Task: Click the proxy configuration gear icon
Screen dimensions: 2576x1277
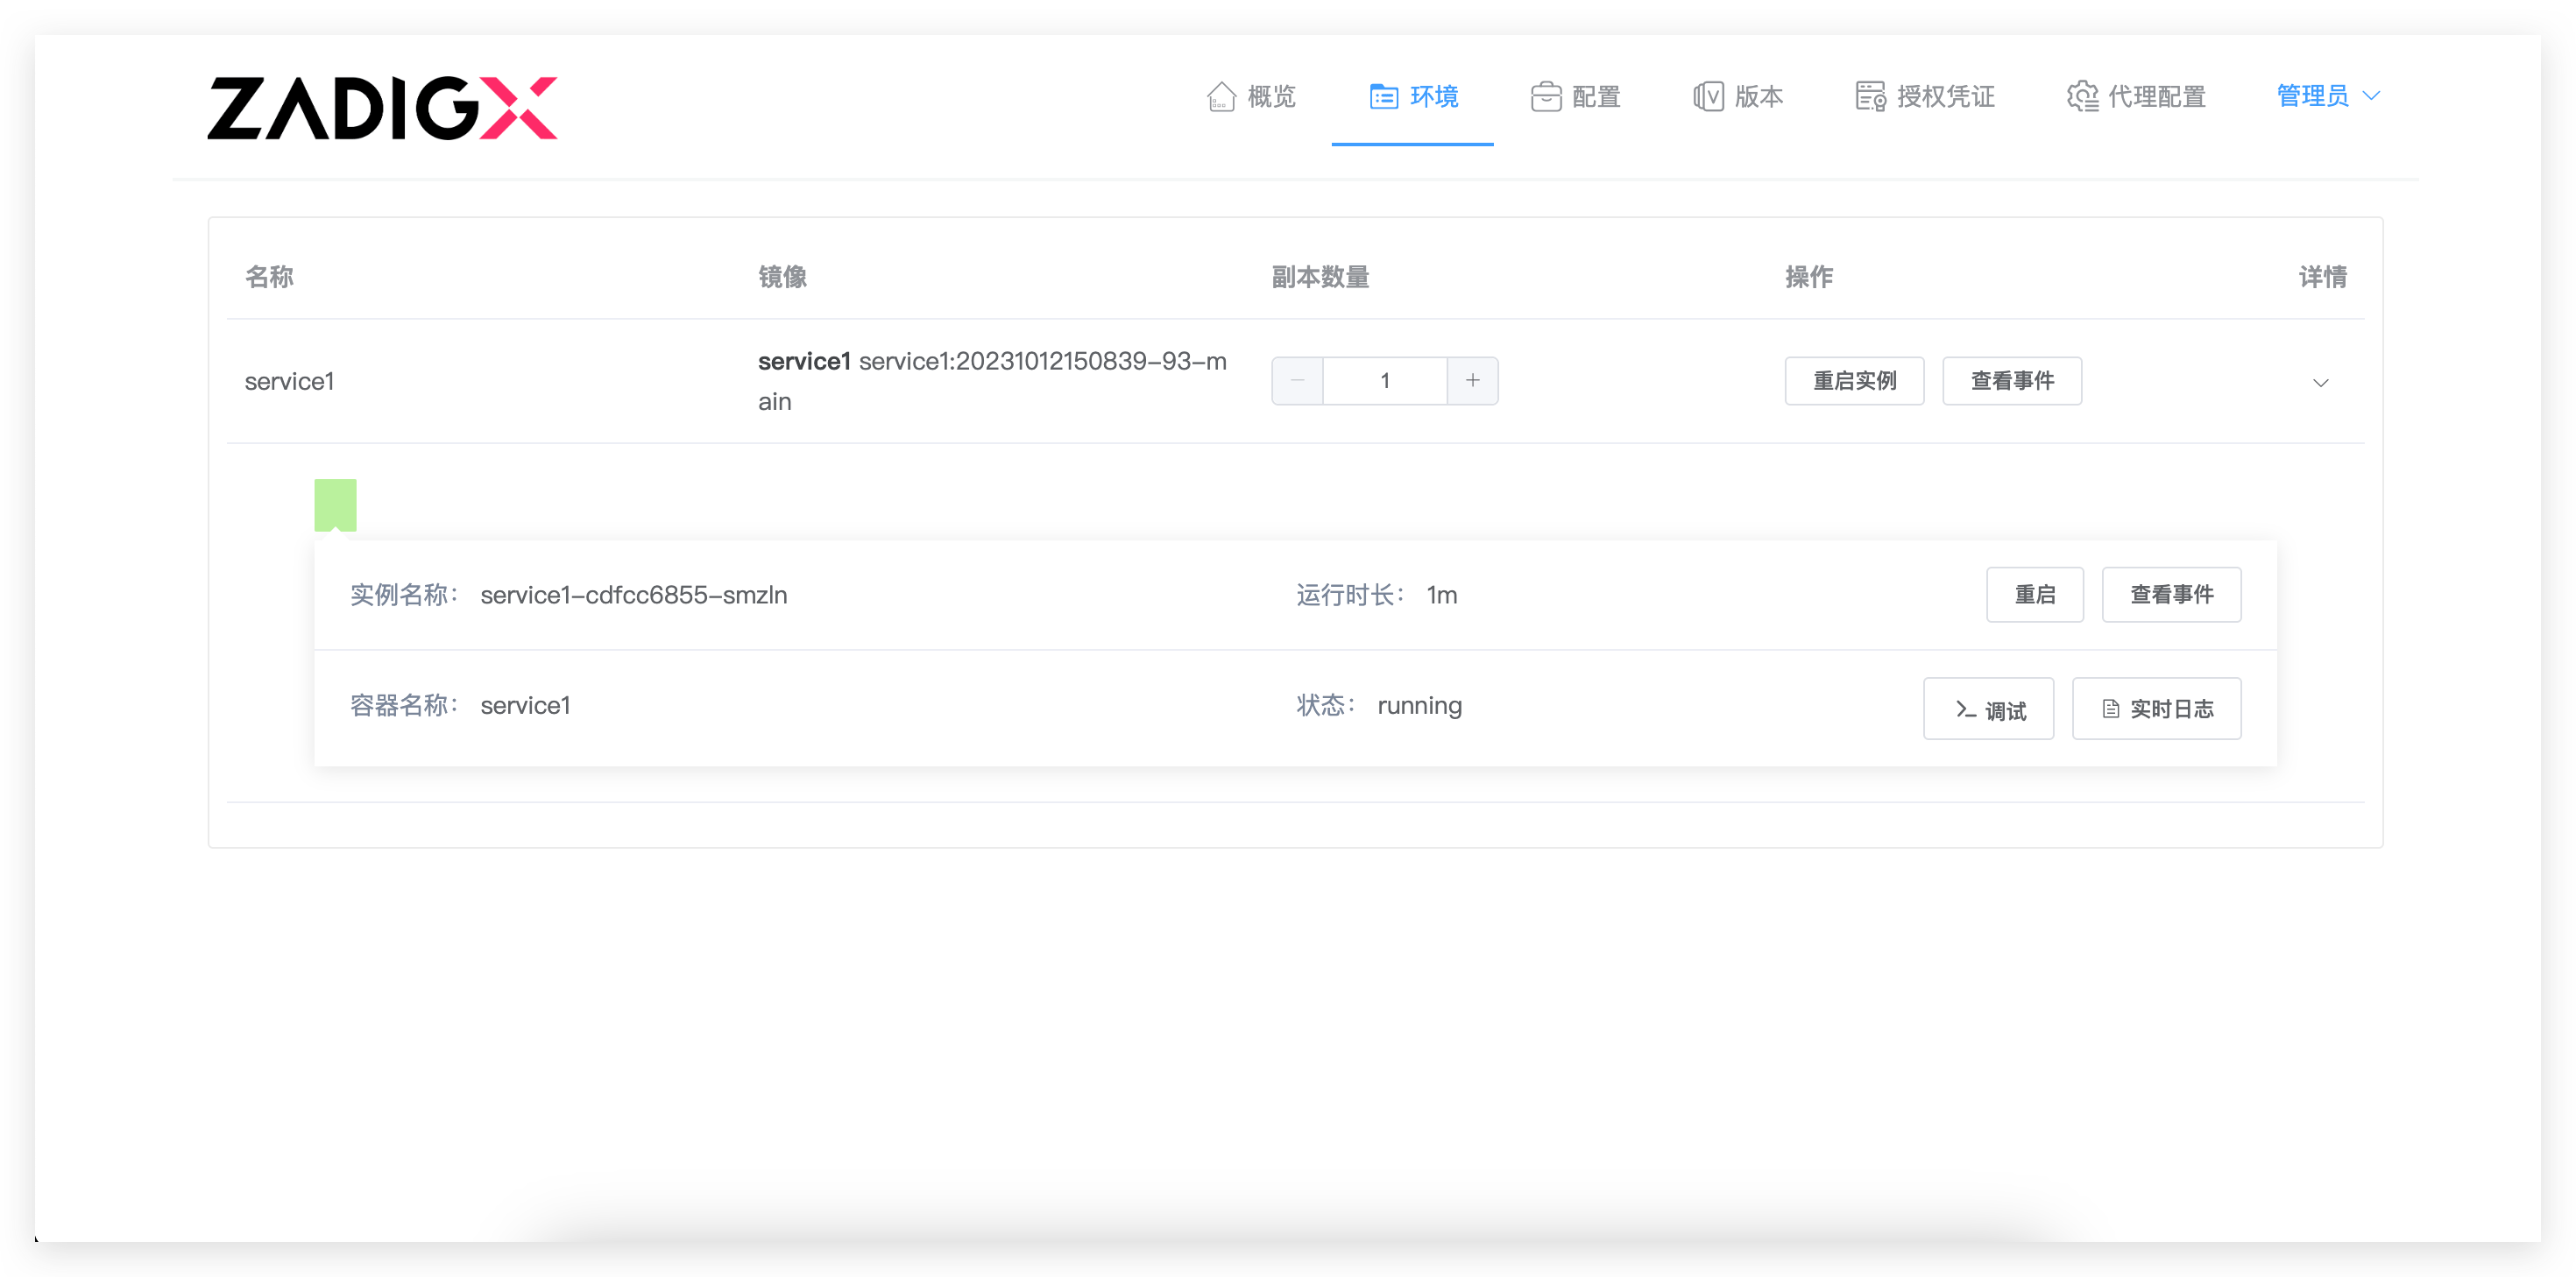Action: (x=2082, y=97)
